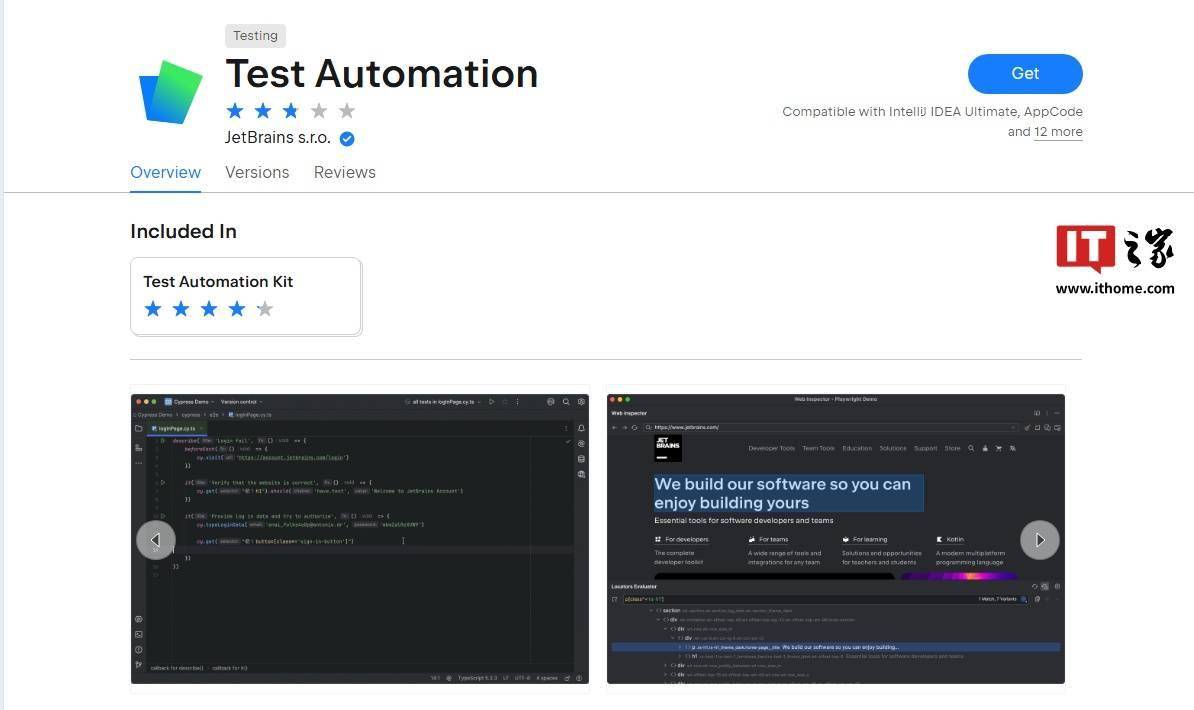This screenshot has height=710, width=1194.
Task: Click the 'Test Automation' plugin title
Action: [x=382, y=74]
